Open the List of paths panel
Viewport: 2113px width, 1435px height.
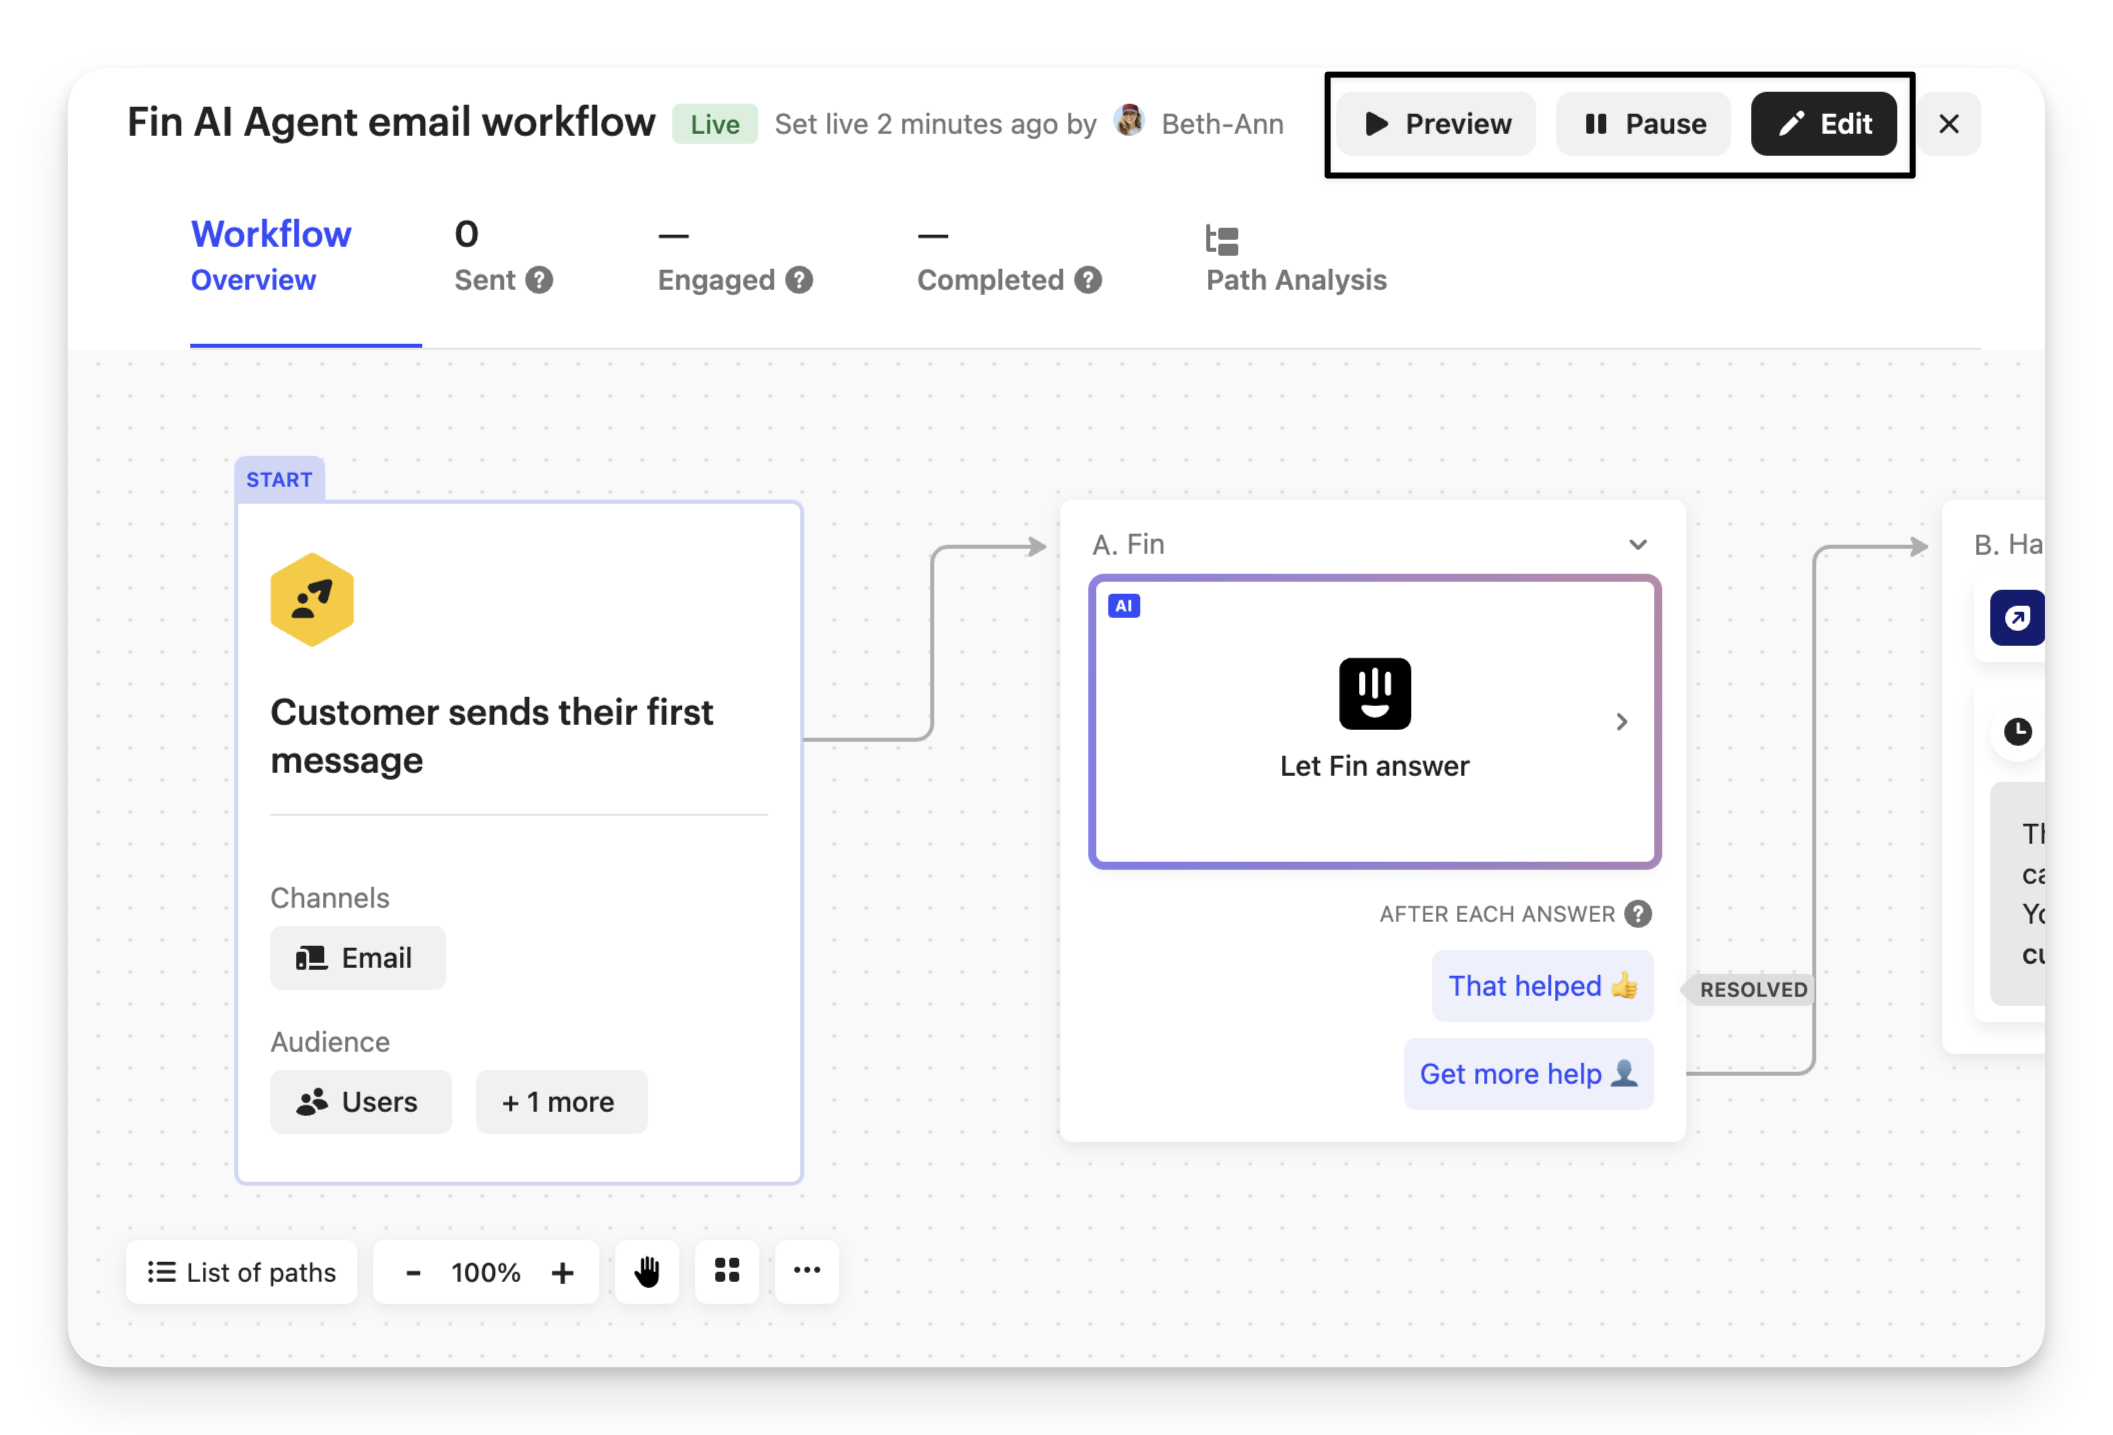(x=241, y=1272)
